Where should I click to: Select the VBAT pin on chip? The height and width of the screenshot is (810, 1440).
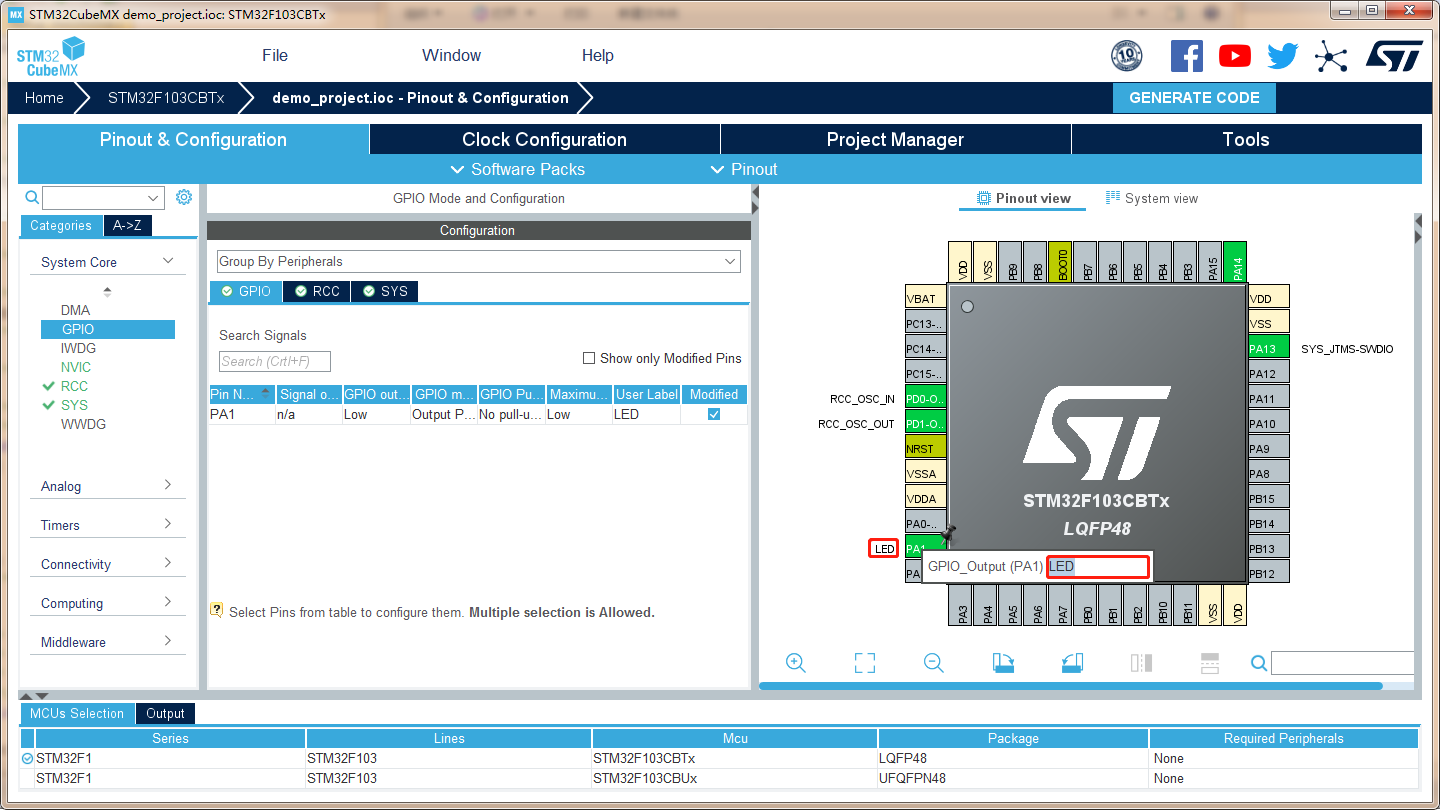[925, 299]
